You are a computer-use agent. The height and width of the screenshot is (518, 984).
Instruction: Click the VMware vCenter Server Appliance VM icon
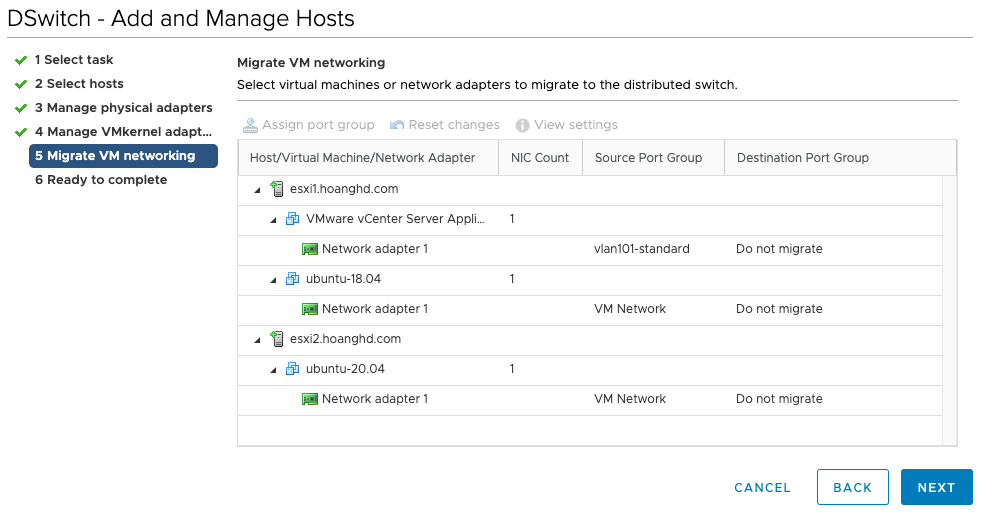(292, 219)
